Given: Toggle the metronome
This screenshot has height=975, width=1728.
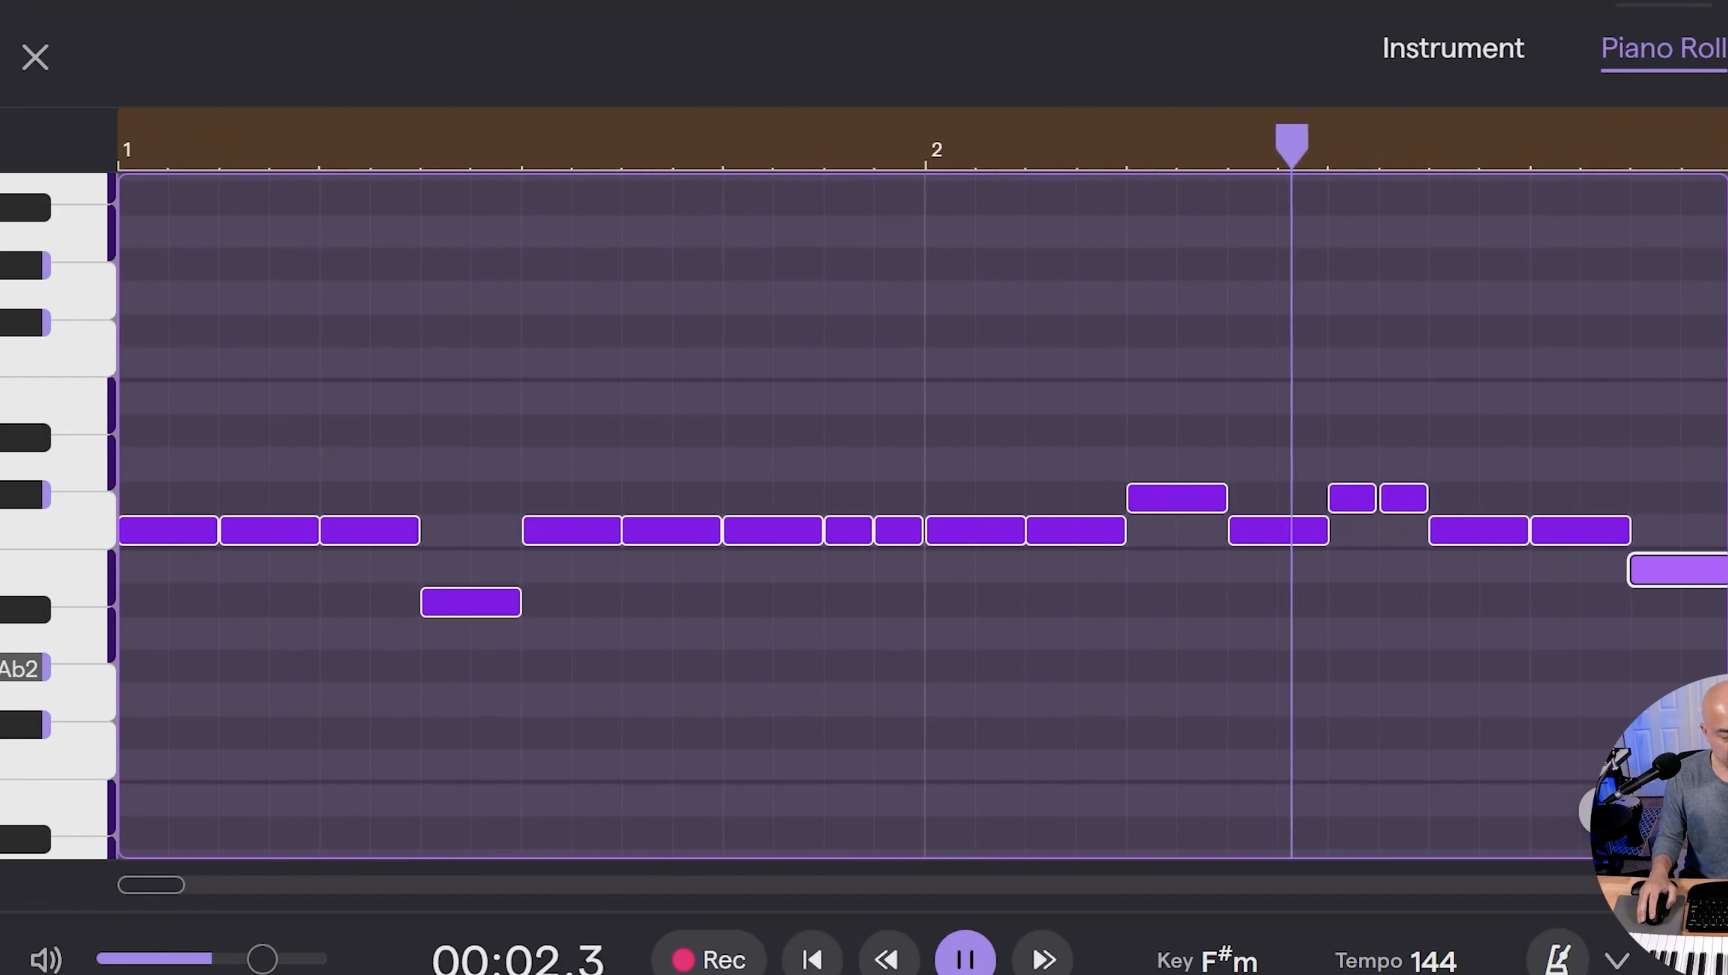Looking at the screenshot, I should [x=1557, y=959].
